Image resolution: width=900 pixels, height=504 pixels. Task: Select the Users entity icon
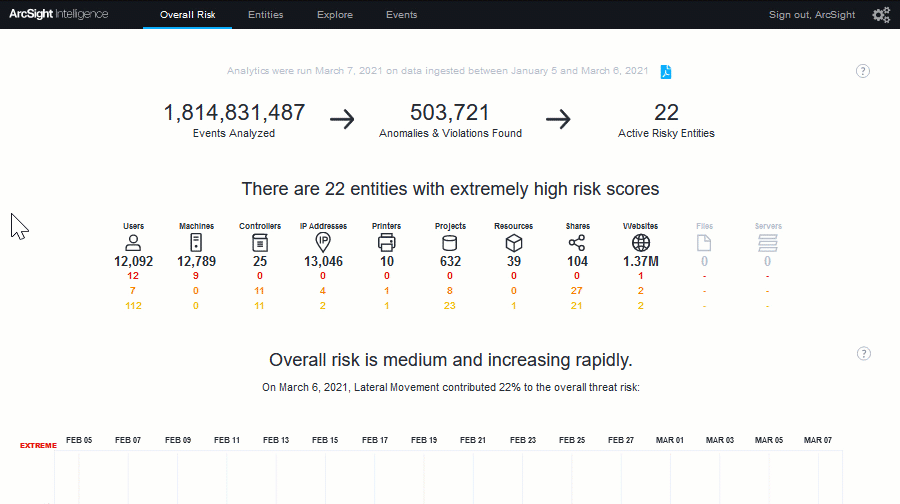133,242
